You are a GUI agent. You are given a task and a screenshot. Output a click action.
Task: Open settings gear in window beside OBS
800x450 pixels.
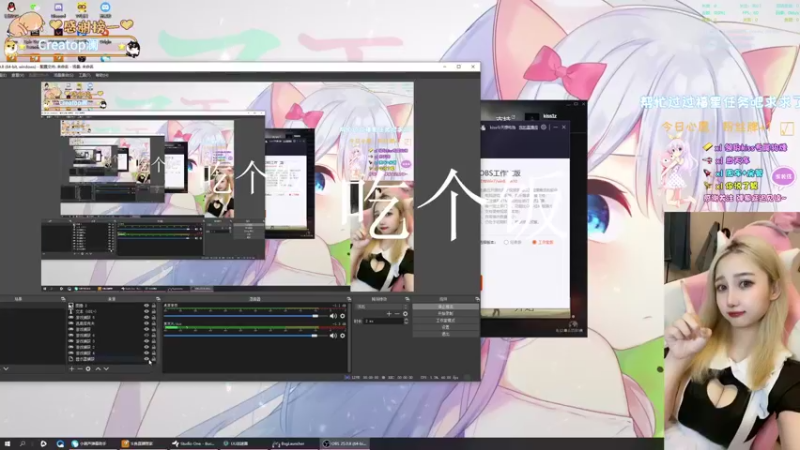tap(544, 127)
